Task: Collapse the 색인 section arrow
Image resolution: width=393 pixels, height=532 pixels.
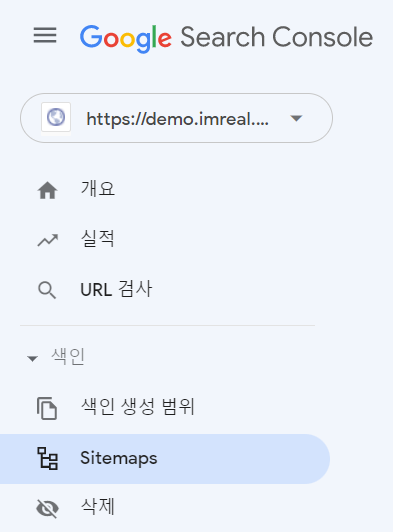Action: click(x=32, y=359)
